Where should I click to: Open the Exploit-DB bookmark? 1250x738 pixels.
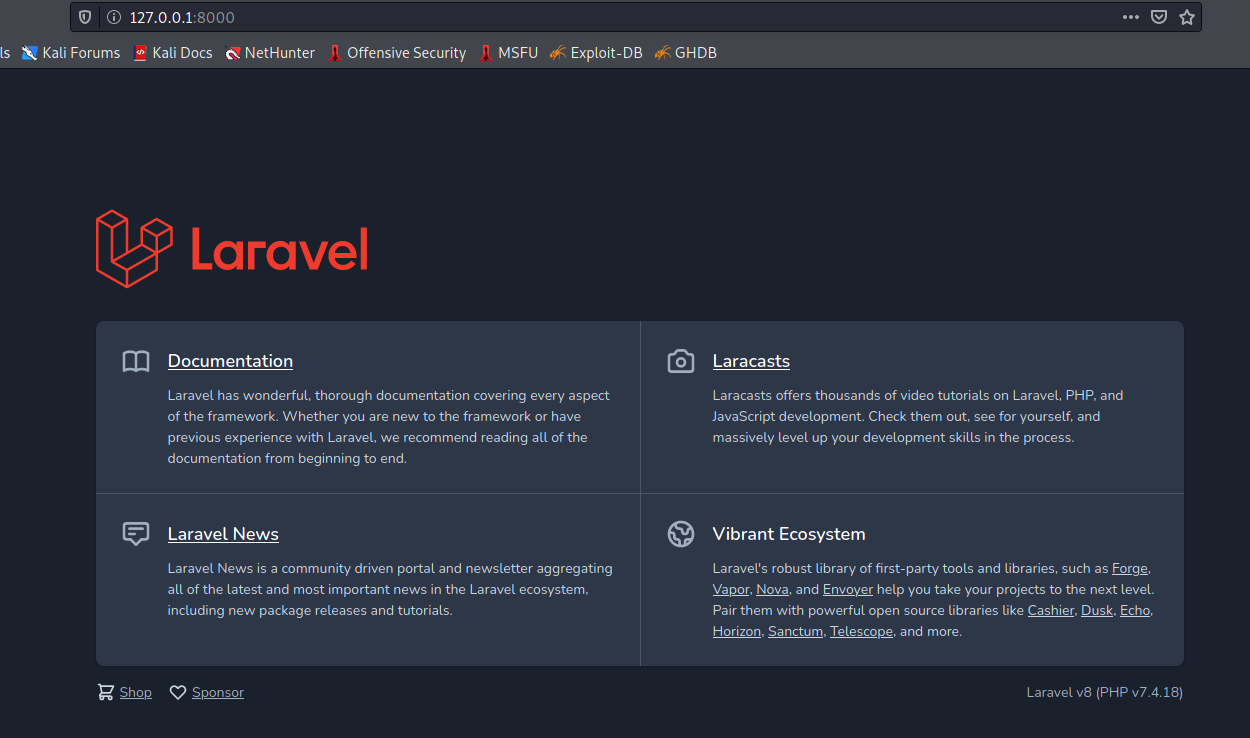click(596, 53)
